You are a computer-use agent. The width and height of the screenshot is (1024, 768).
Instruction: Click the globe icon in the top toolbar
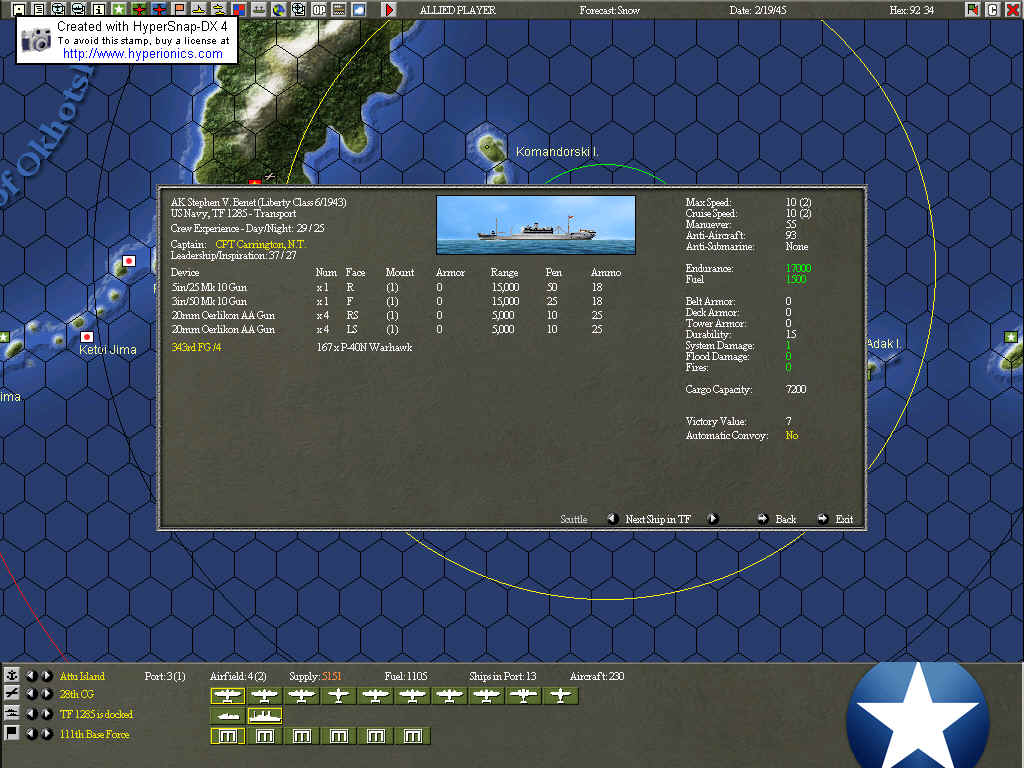277,9
